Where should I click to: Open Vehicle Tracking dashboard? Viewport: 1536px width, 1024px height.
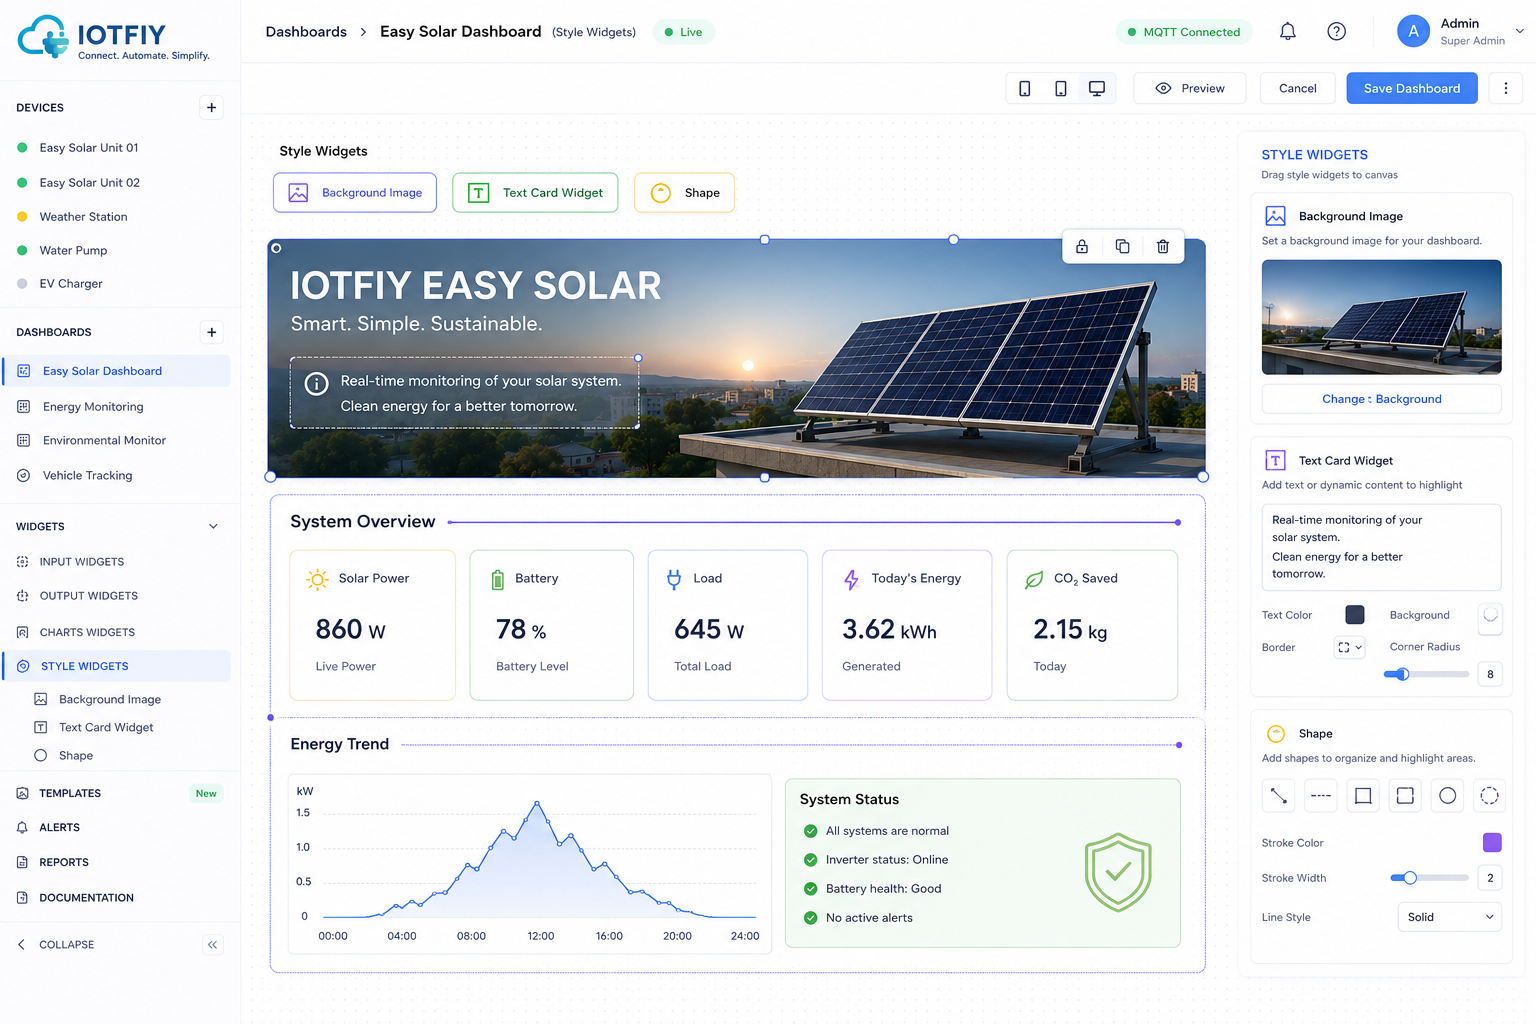[87, 476]
